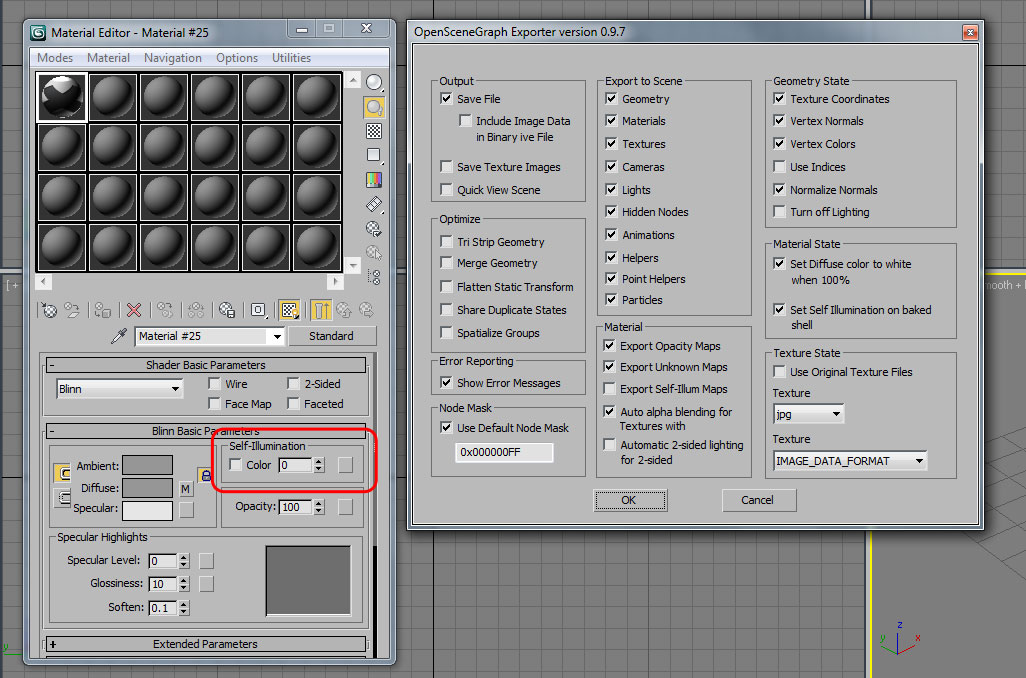Enable Export Self-Illum Maps checkbox

click(x=609, y=389)
